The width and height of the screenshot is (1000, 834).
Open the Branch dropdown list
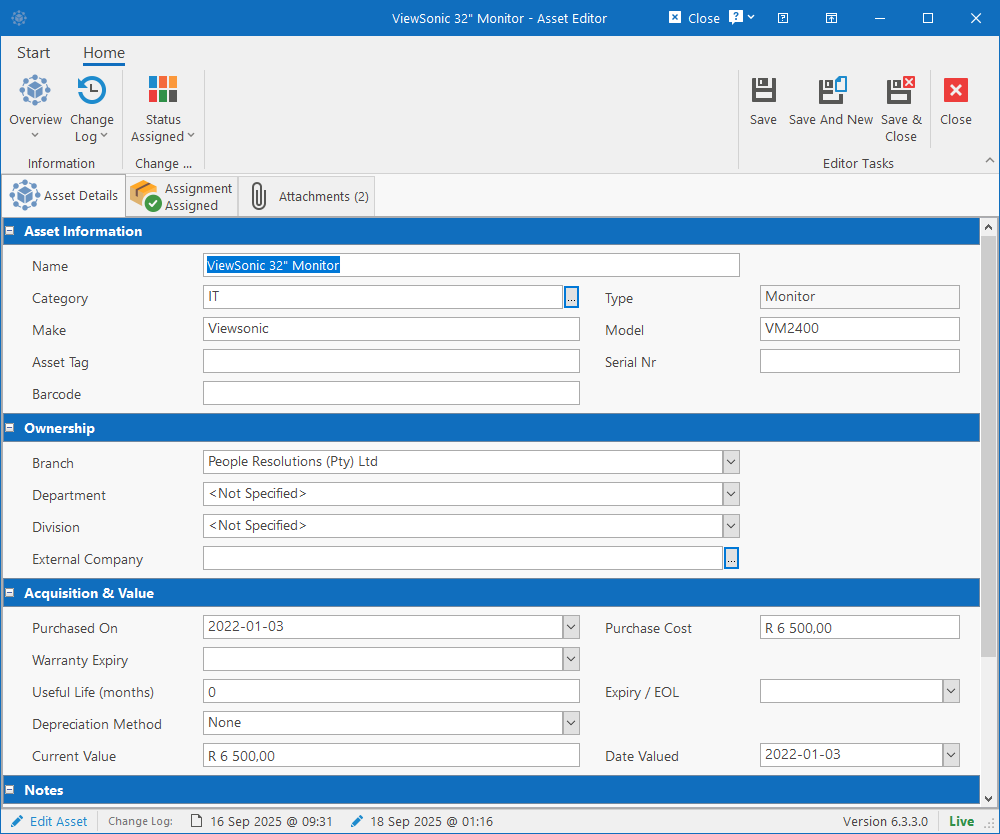click(731, 462)
